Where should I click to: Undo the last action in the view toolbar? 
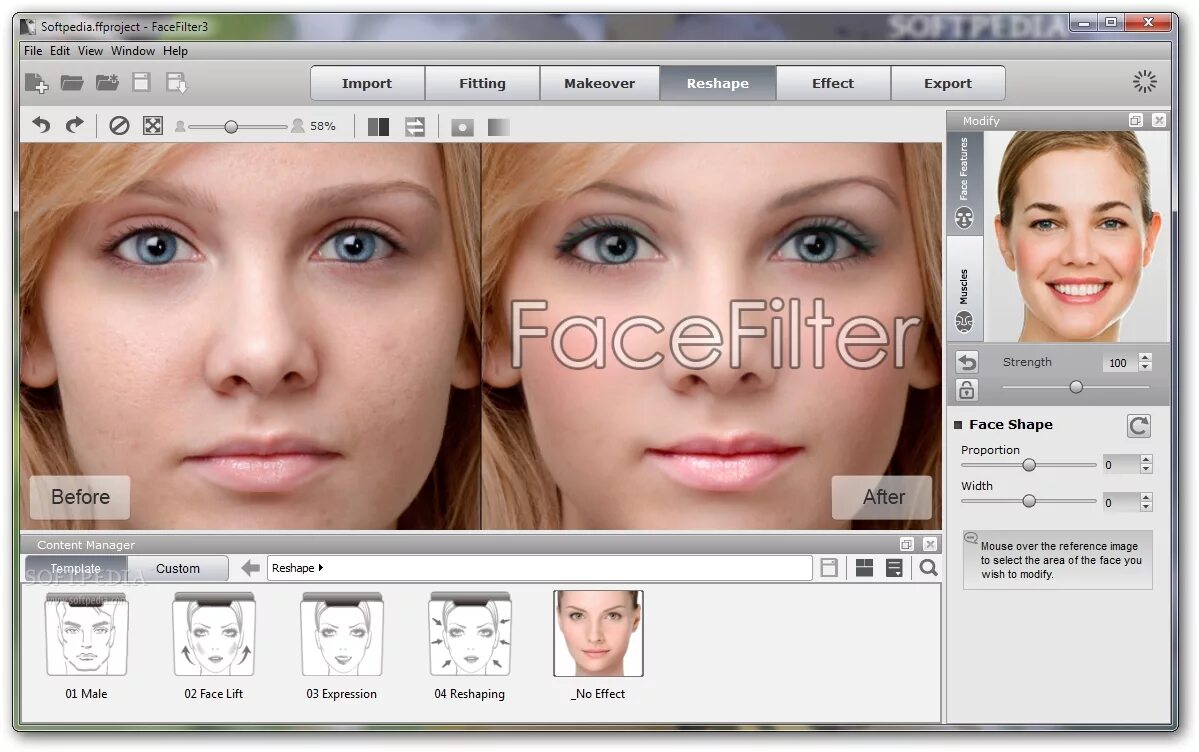[41, 125]
